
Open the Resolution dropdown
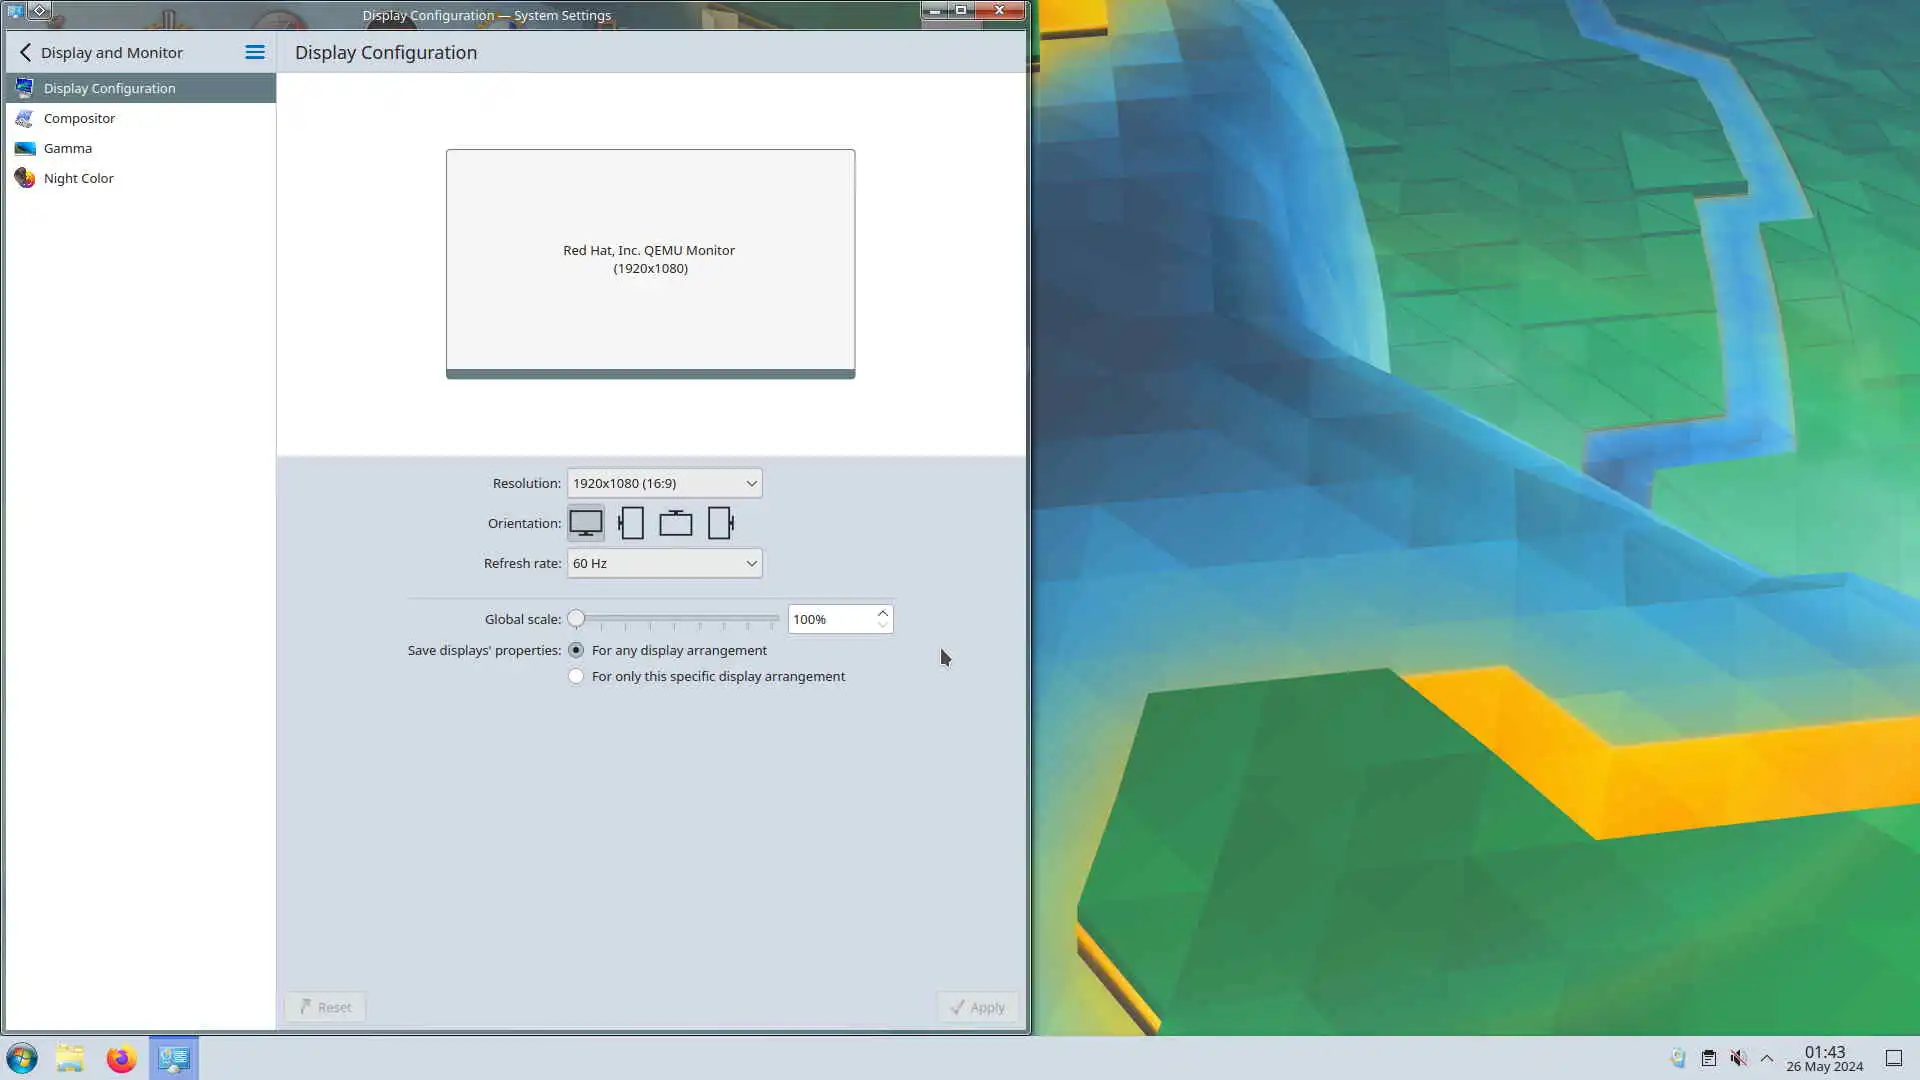664,483
